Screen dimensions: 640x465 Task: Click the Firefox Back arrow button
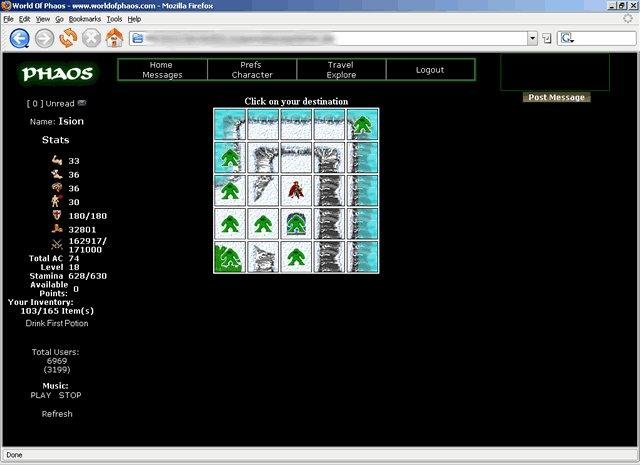click(x=19, y=38)
